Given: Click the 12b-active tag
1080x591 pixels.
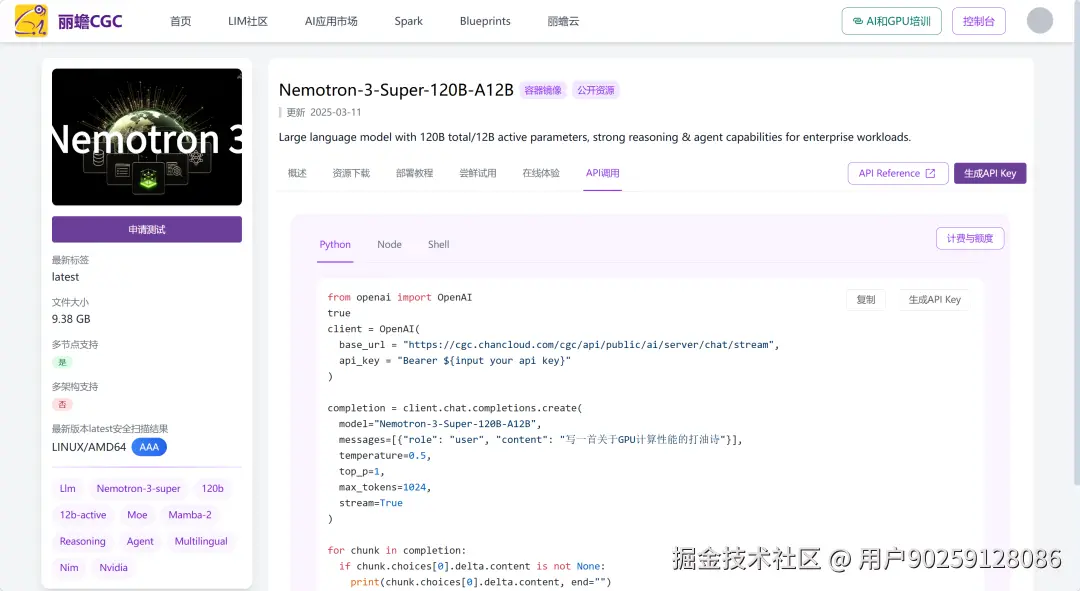Looking at the screenshot, I should point(83,515).
